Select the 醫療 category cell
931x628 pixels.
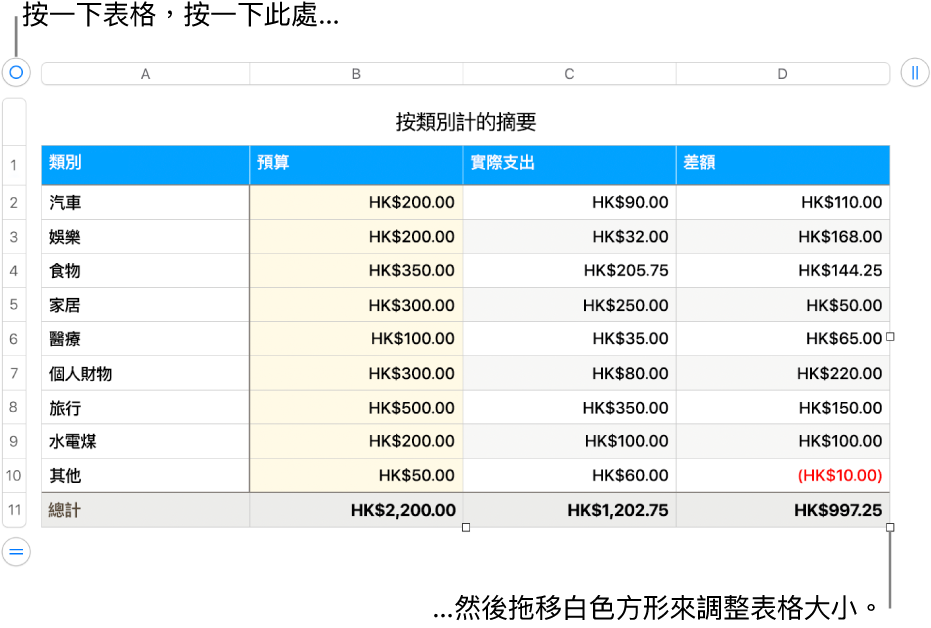point(145,339)
